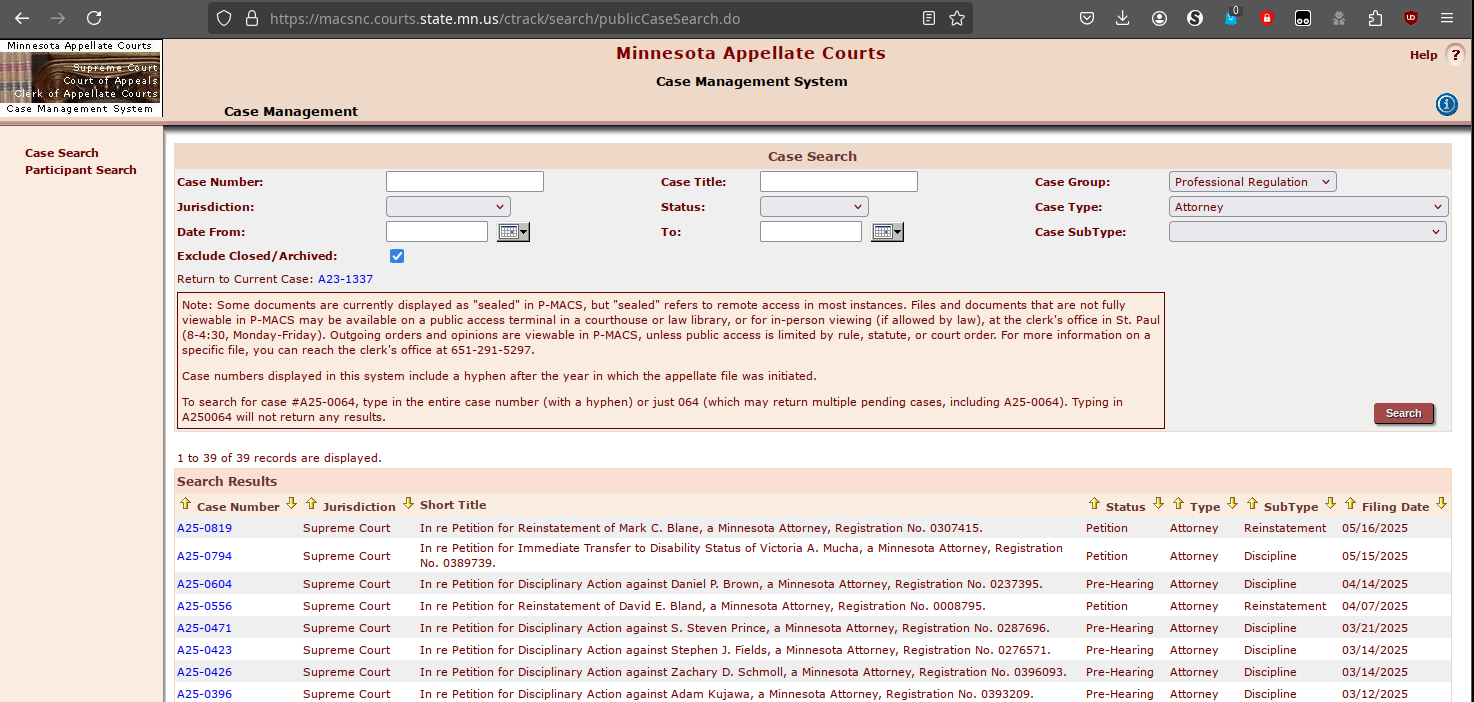Open the Firefox hamburger menu
Screen dimensions: 1474x702
[x=1447, y=18]
